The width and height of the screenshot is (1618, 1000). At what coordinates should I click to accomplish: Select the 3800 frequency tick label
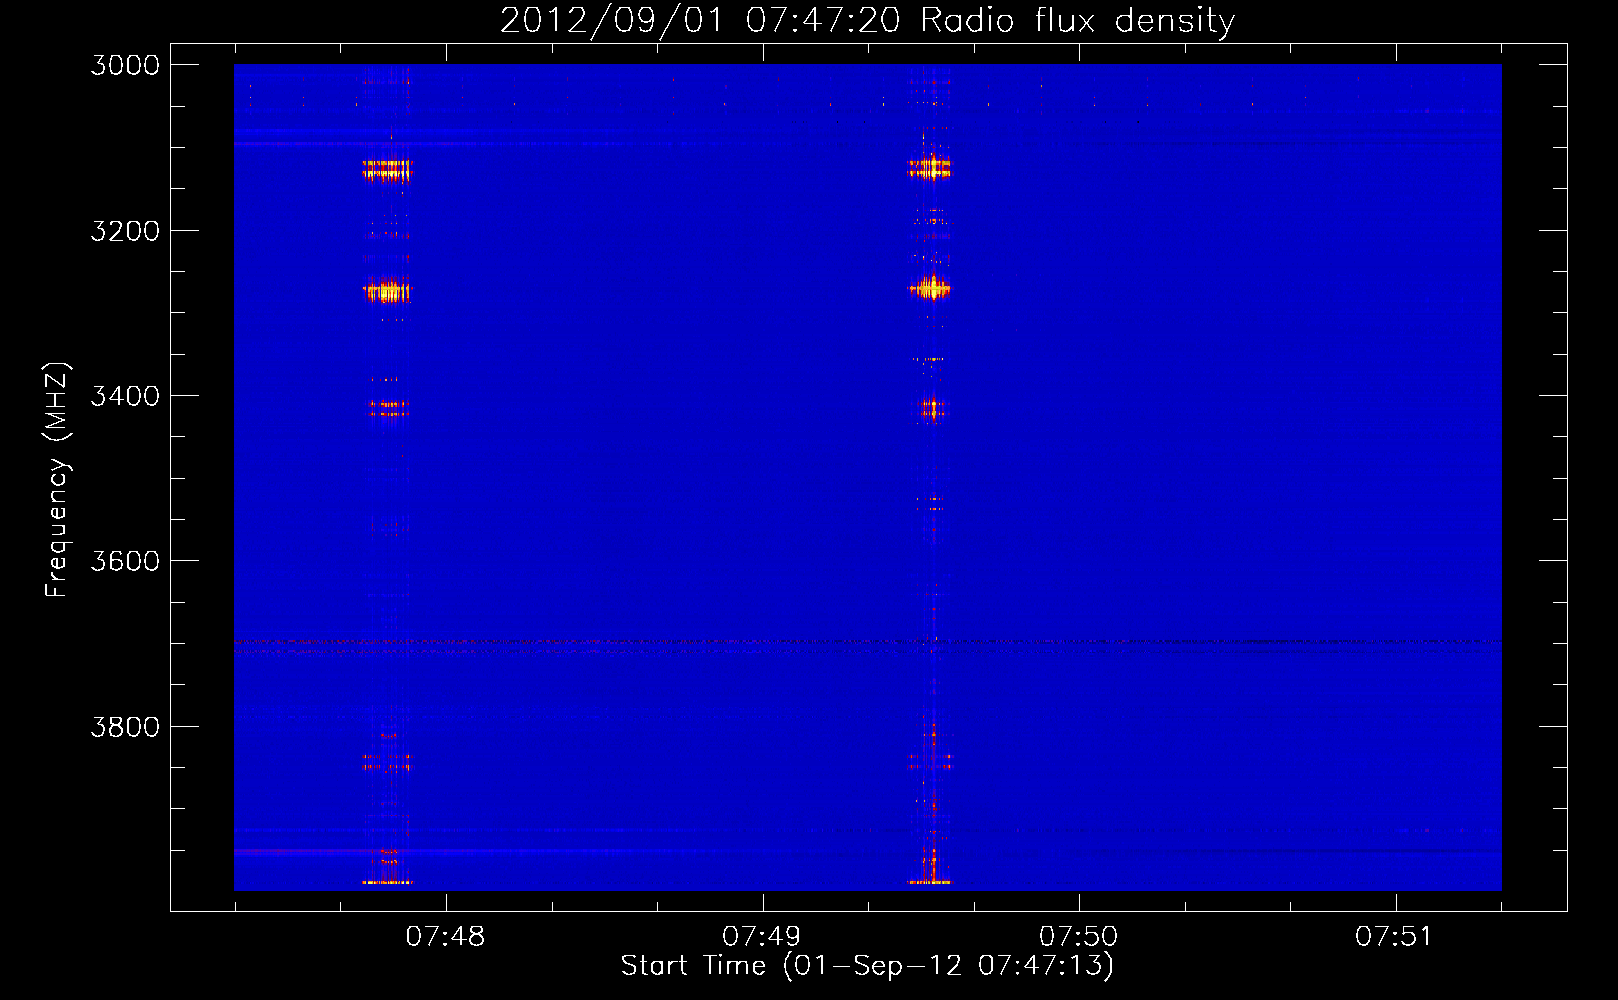pos(125,727)
